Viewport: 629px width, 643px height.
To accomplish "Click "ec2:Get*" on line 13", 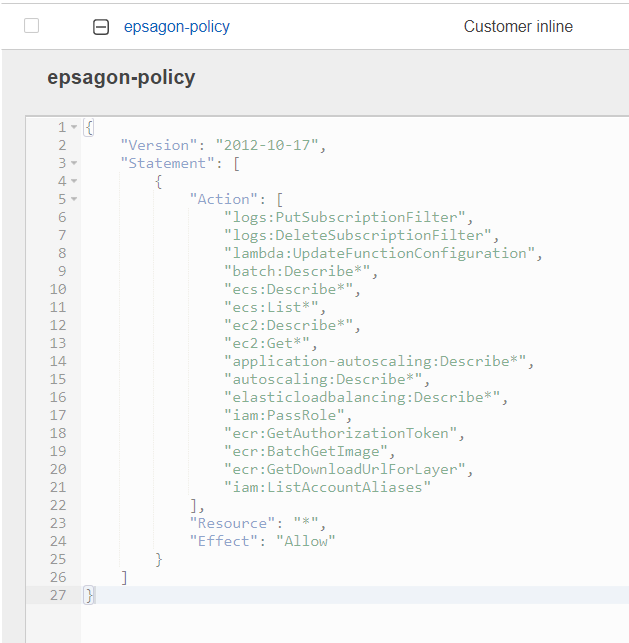I will [267, 344].
